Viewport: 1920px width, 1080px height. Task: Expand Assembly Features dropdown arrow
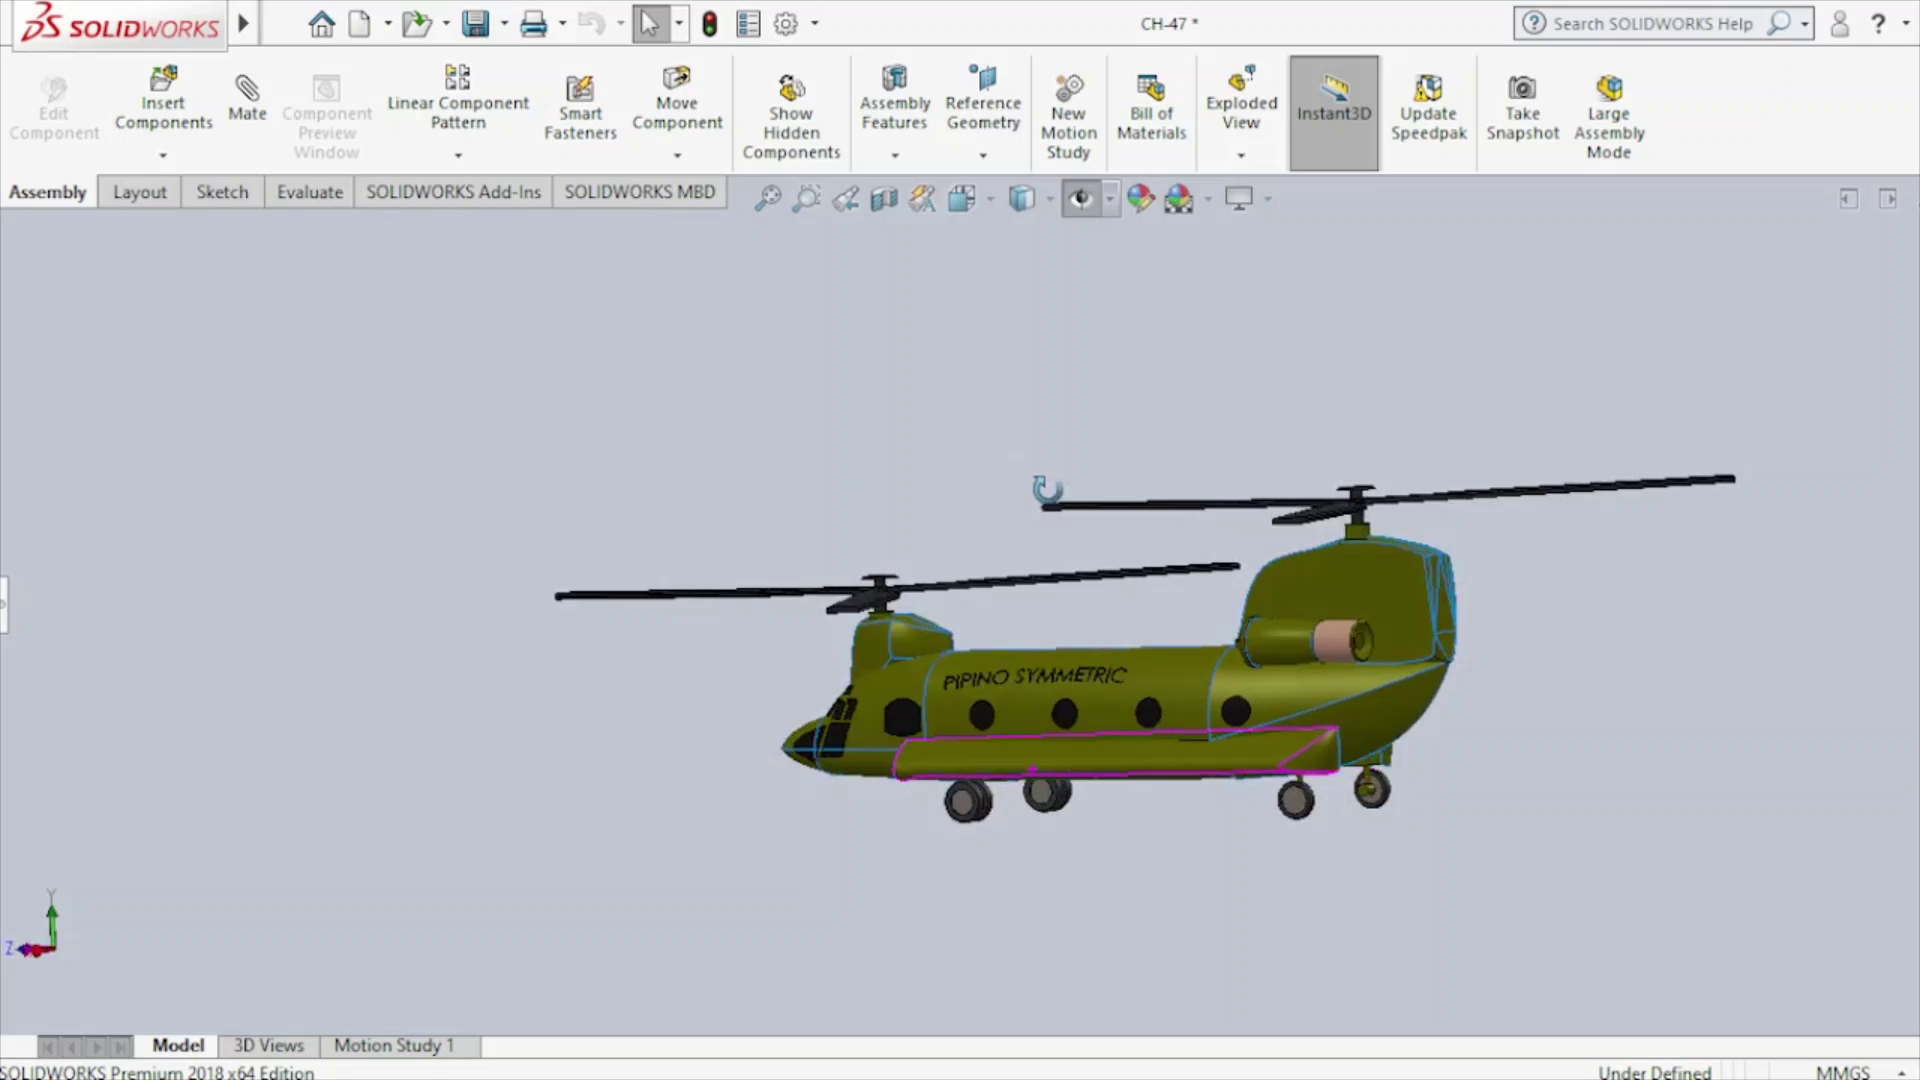[895, 155]
